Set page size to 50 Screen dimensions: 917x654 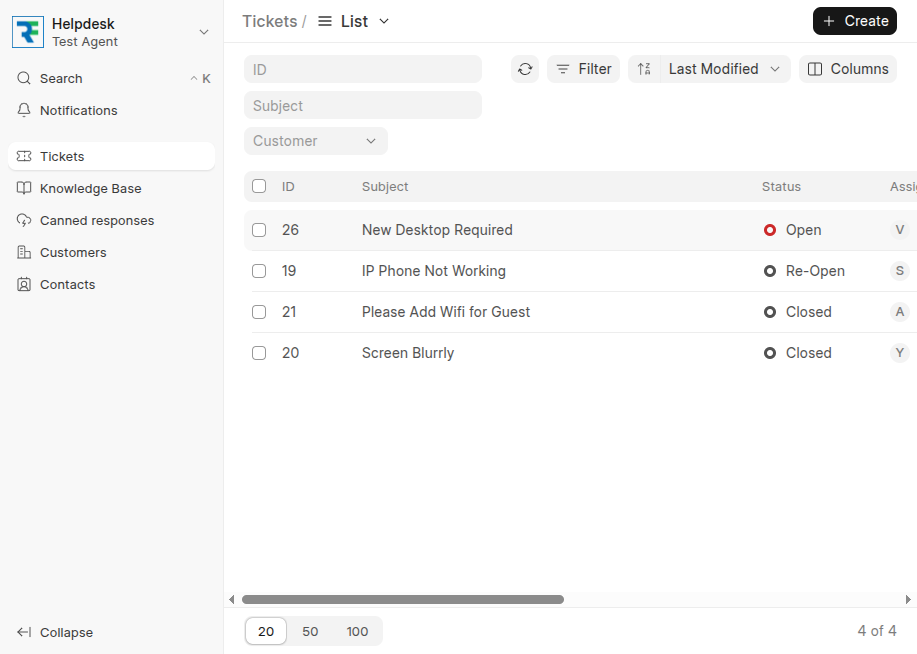310,631
